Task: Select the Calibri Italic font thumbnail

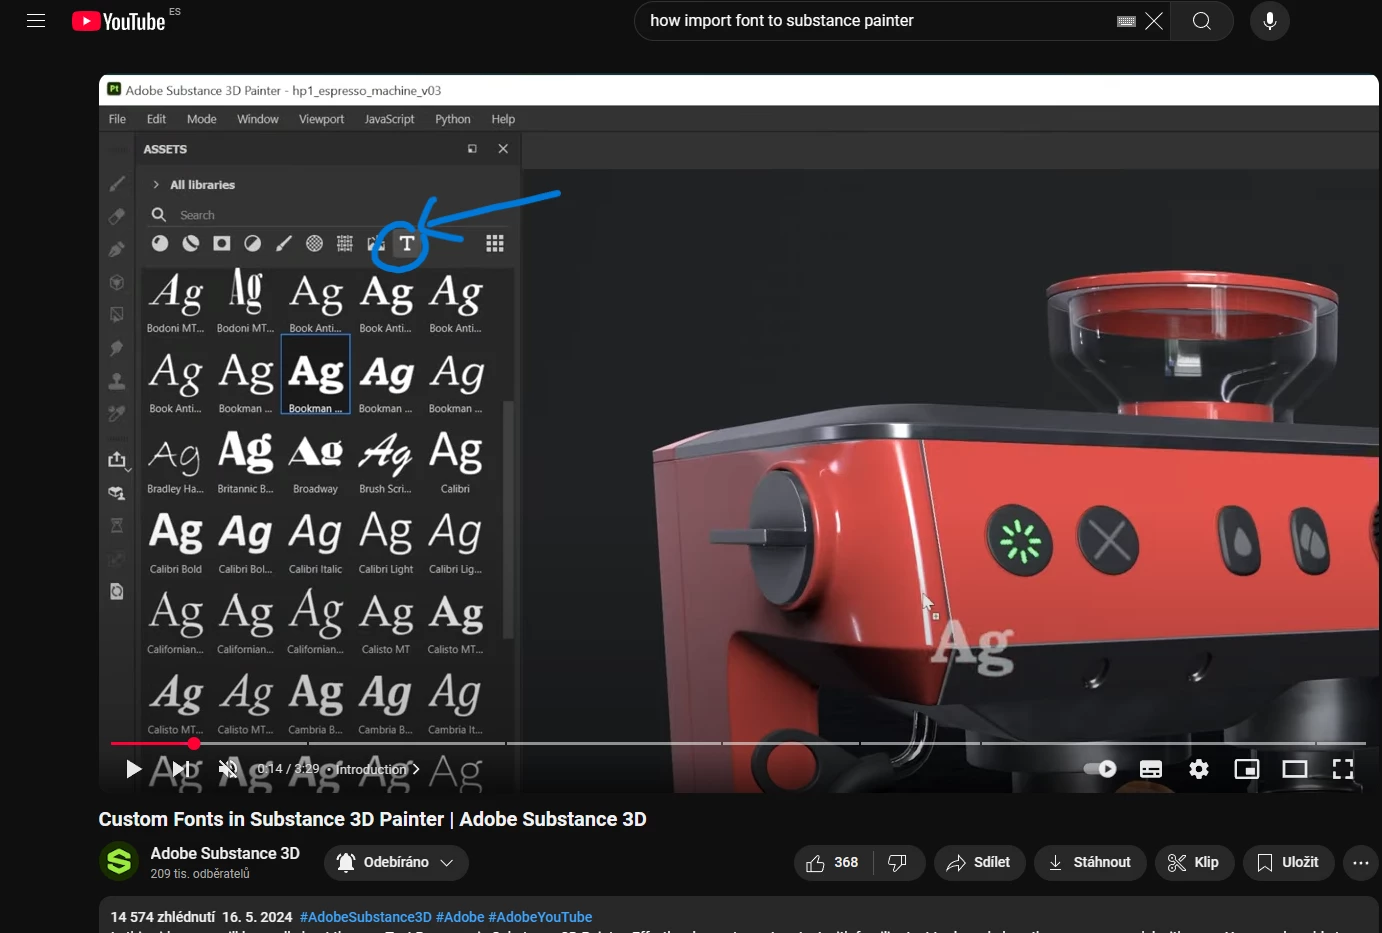Action: click(x=315, y=540)
